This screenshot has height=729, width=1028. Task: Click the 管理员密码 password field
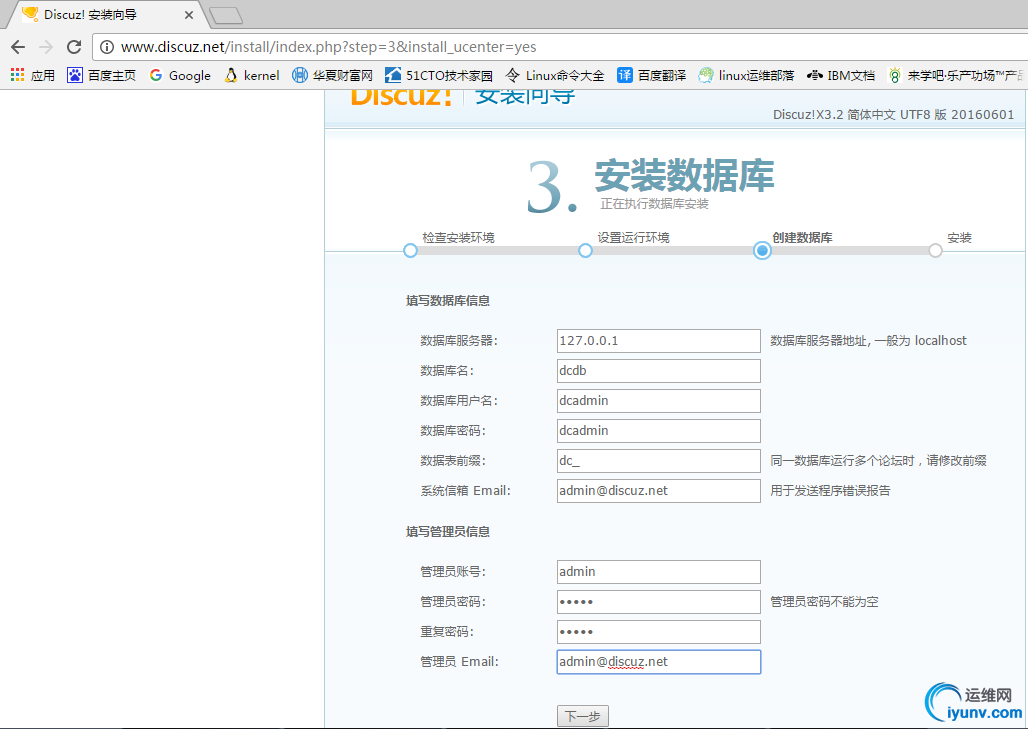point(658,602)
